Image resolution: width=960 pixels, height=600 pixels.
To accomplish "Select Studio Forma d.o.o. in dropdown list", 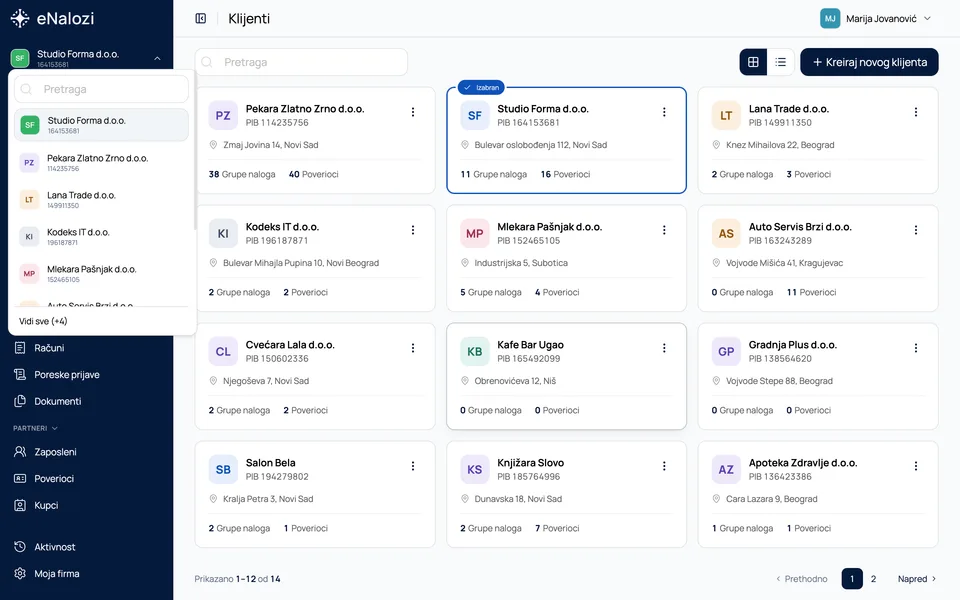I will click(x=101, y=125).
